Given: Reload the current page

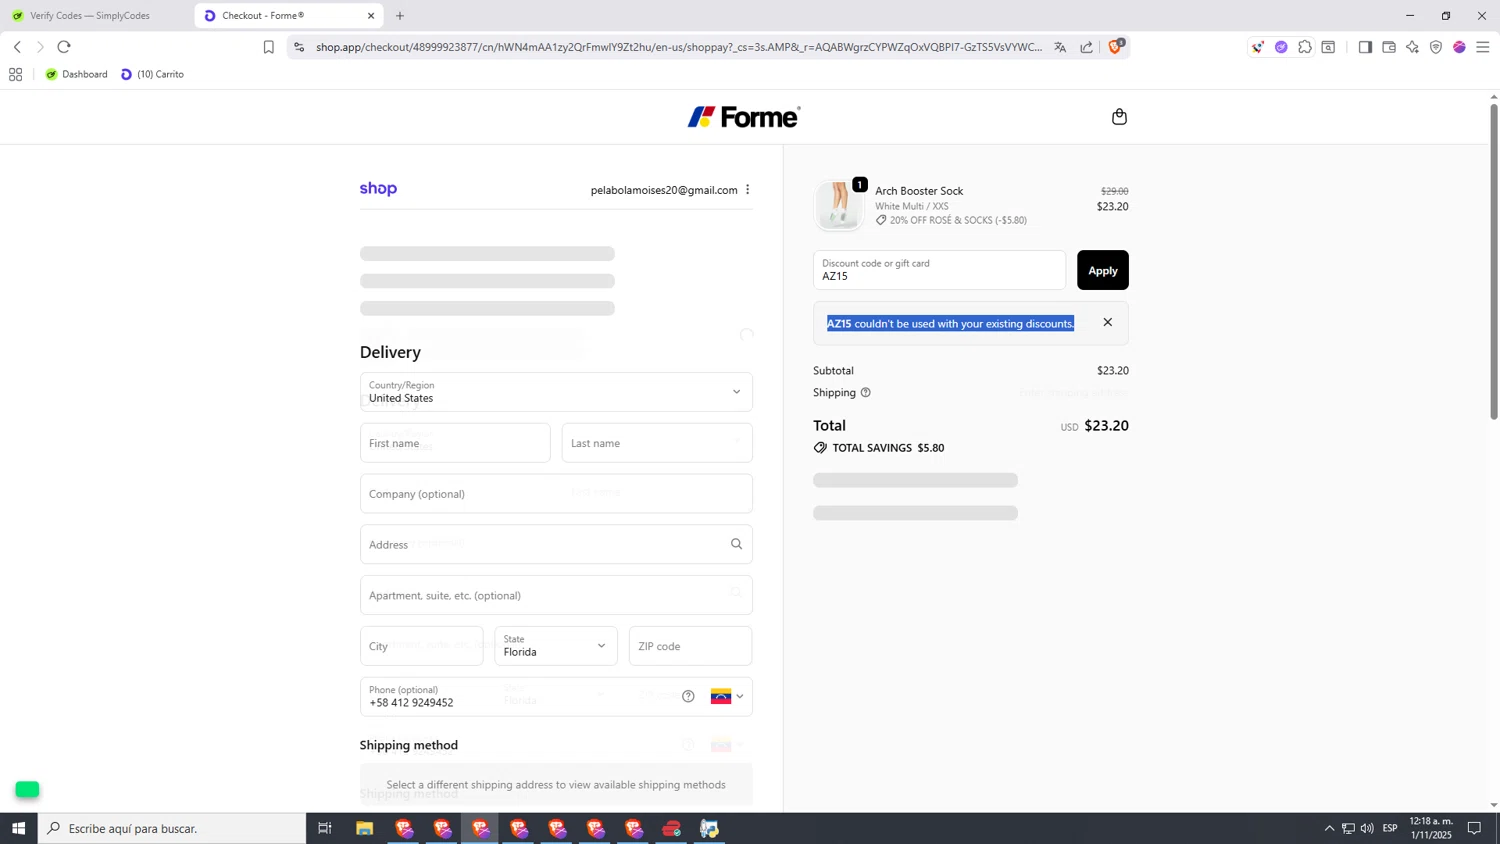Looking at the screenshot, I should click(x=64, y=47).
